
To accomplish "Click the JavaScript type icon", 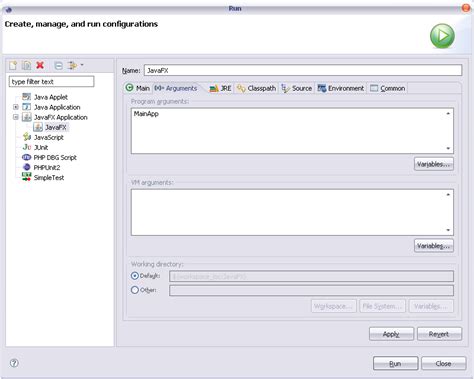I will 27,137.
